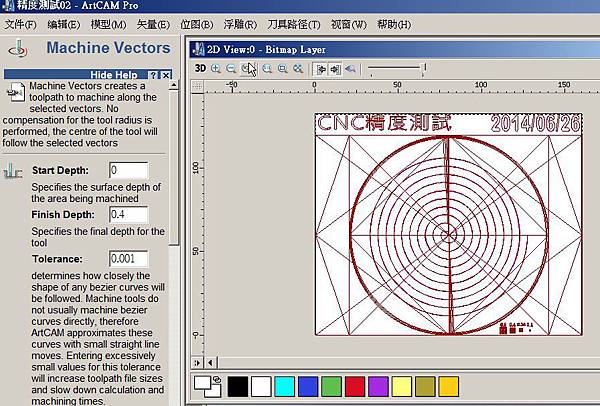Switch to 3D view button
Image resolution: width=600 pixels, height=406 pixels.
[200, 69]
